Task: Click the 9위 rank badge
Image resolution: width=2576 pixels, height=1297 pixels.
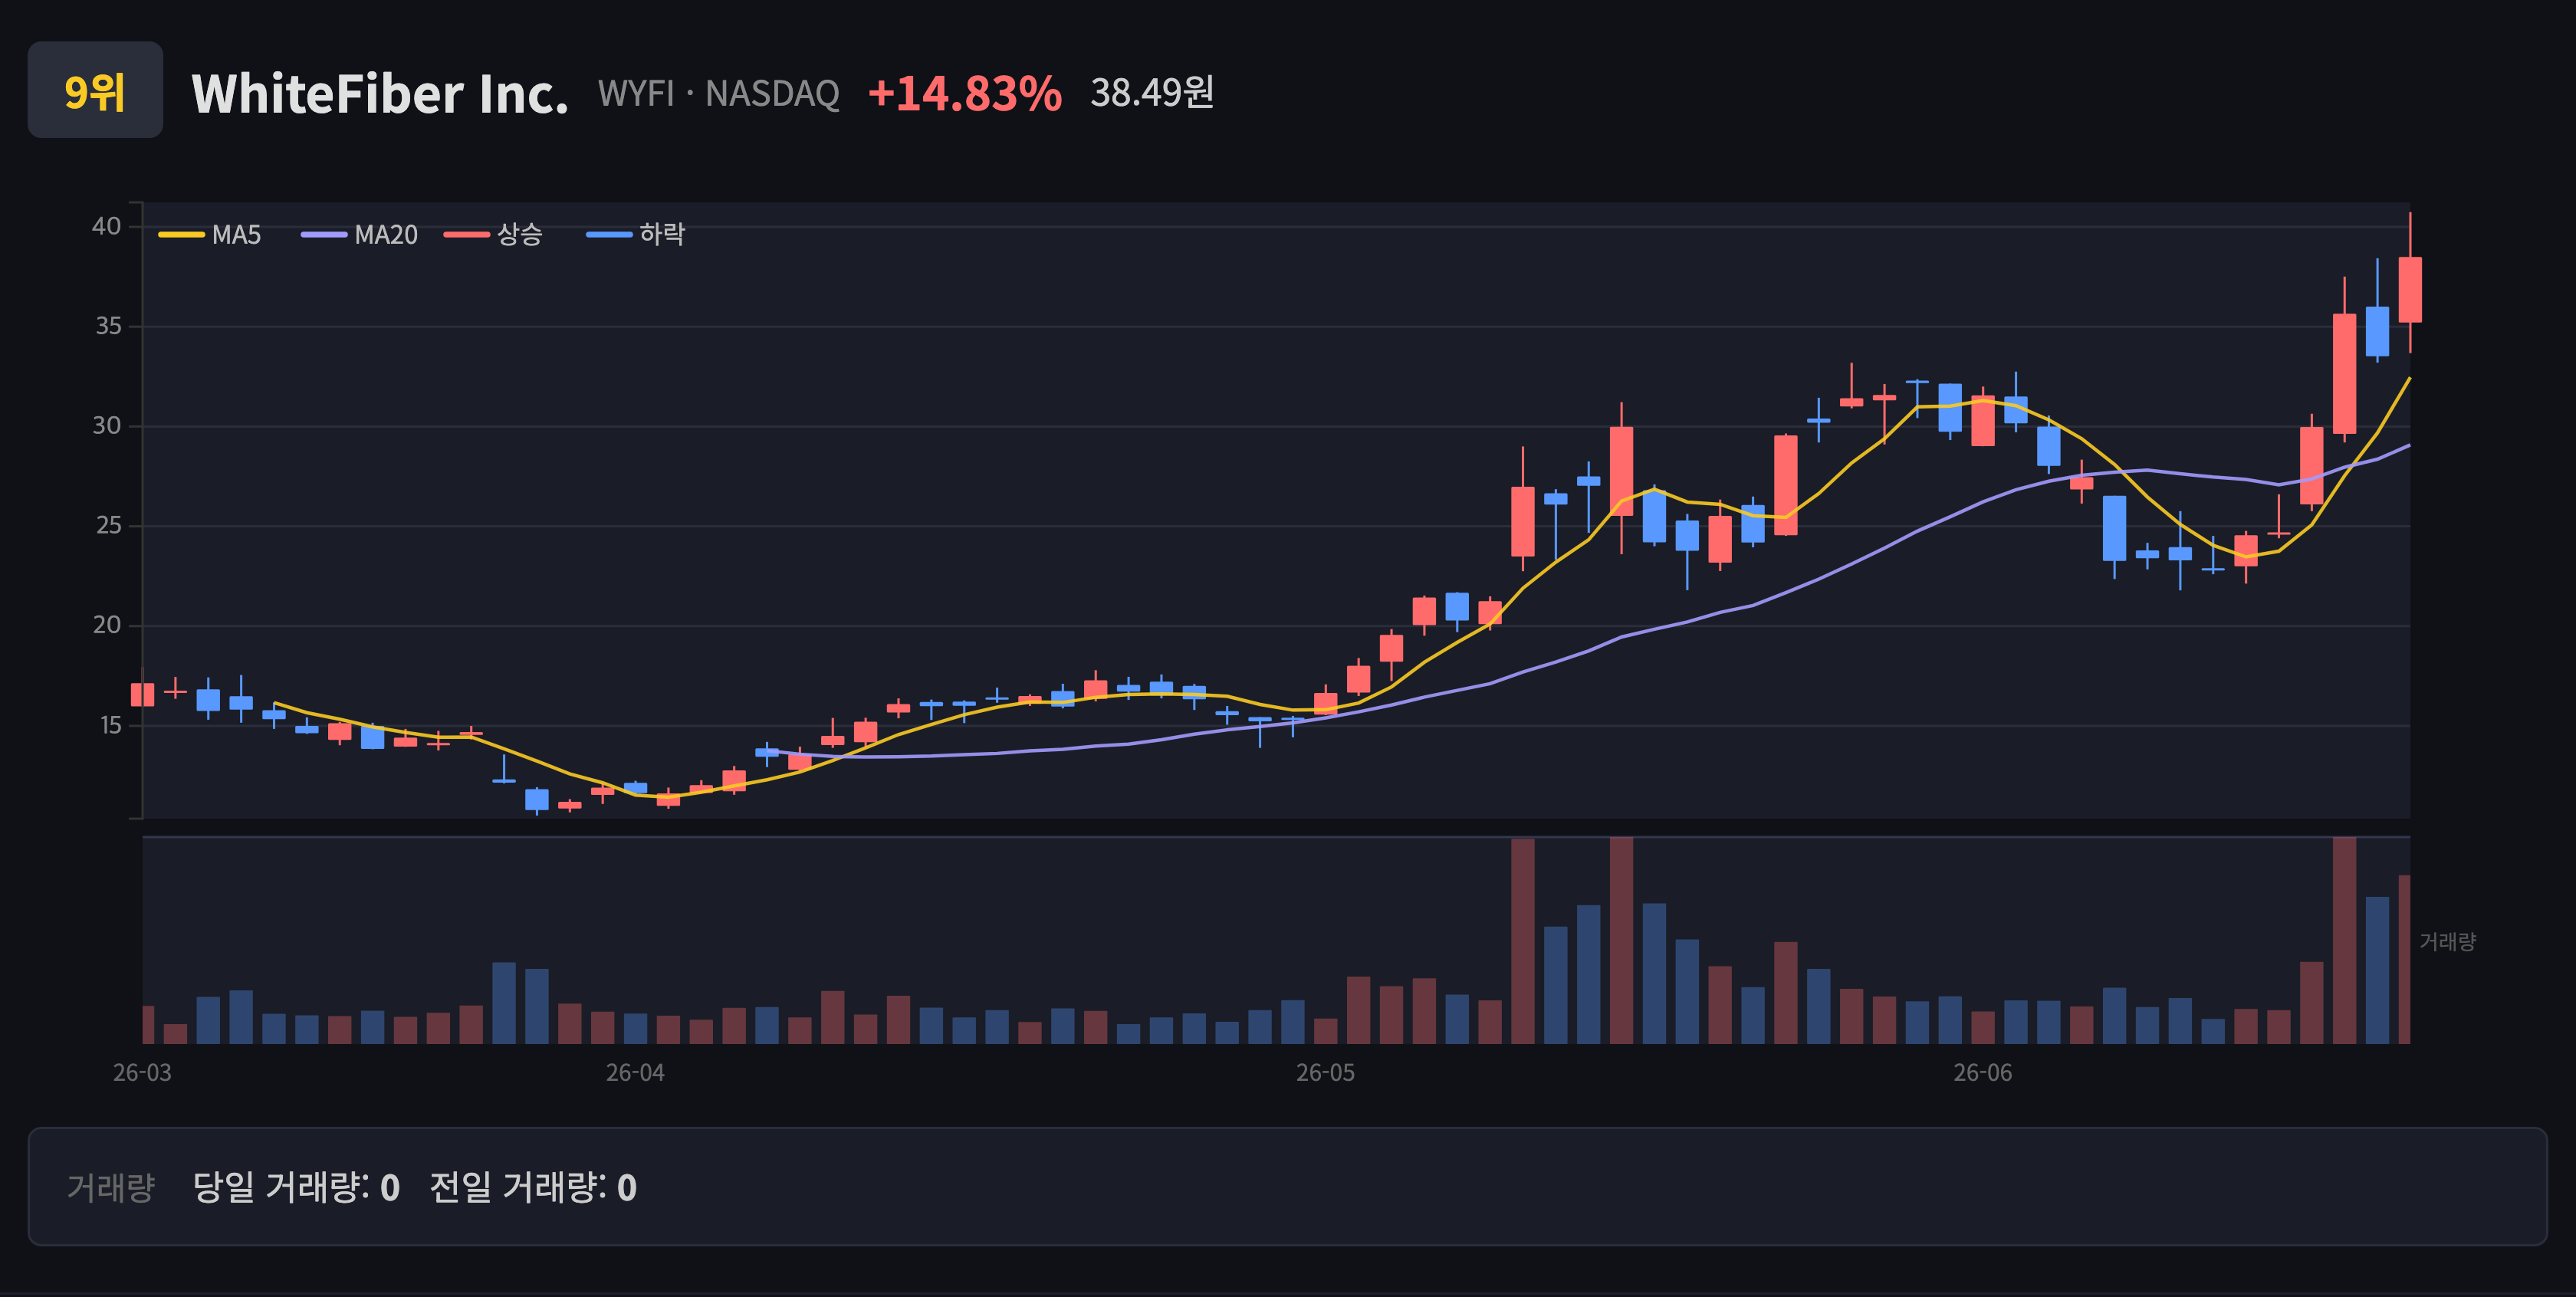Action: pyautogui.click(x=95, y=90)
